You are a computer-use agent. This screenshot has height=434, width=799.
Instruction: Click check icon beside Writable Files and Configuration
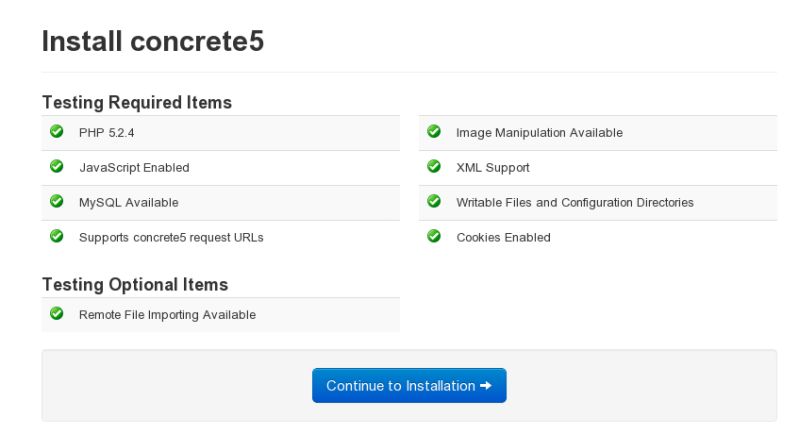tap(433, 202)
